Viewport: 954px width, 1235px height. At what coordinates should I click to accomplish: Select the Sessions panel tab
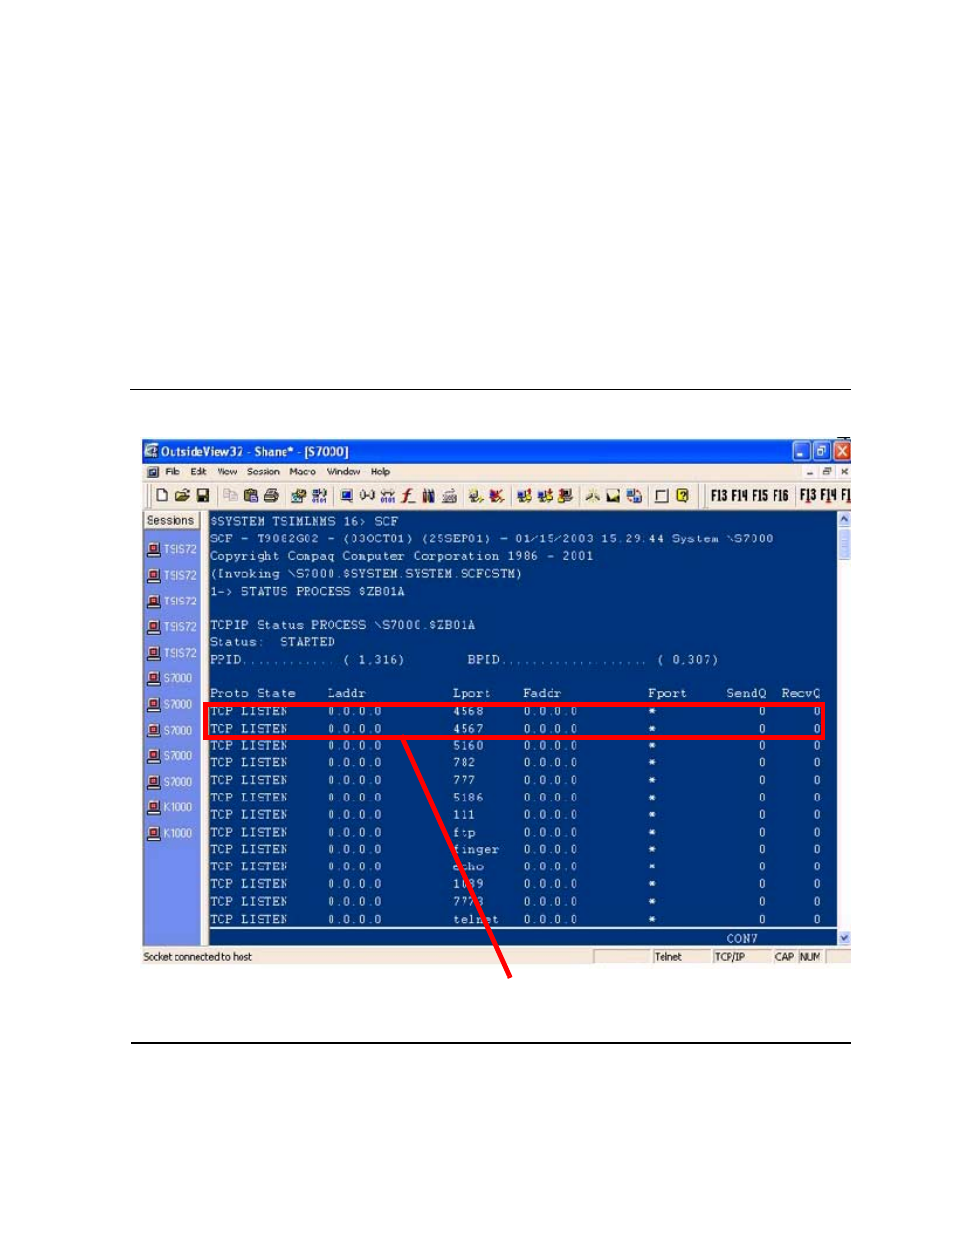click(170, 521)
